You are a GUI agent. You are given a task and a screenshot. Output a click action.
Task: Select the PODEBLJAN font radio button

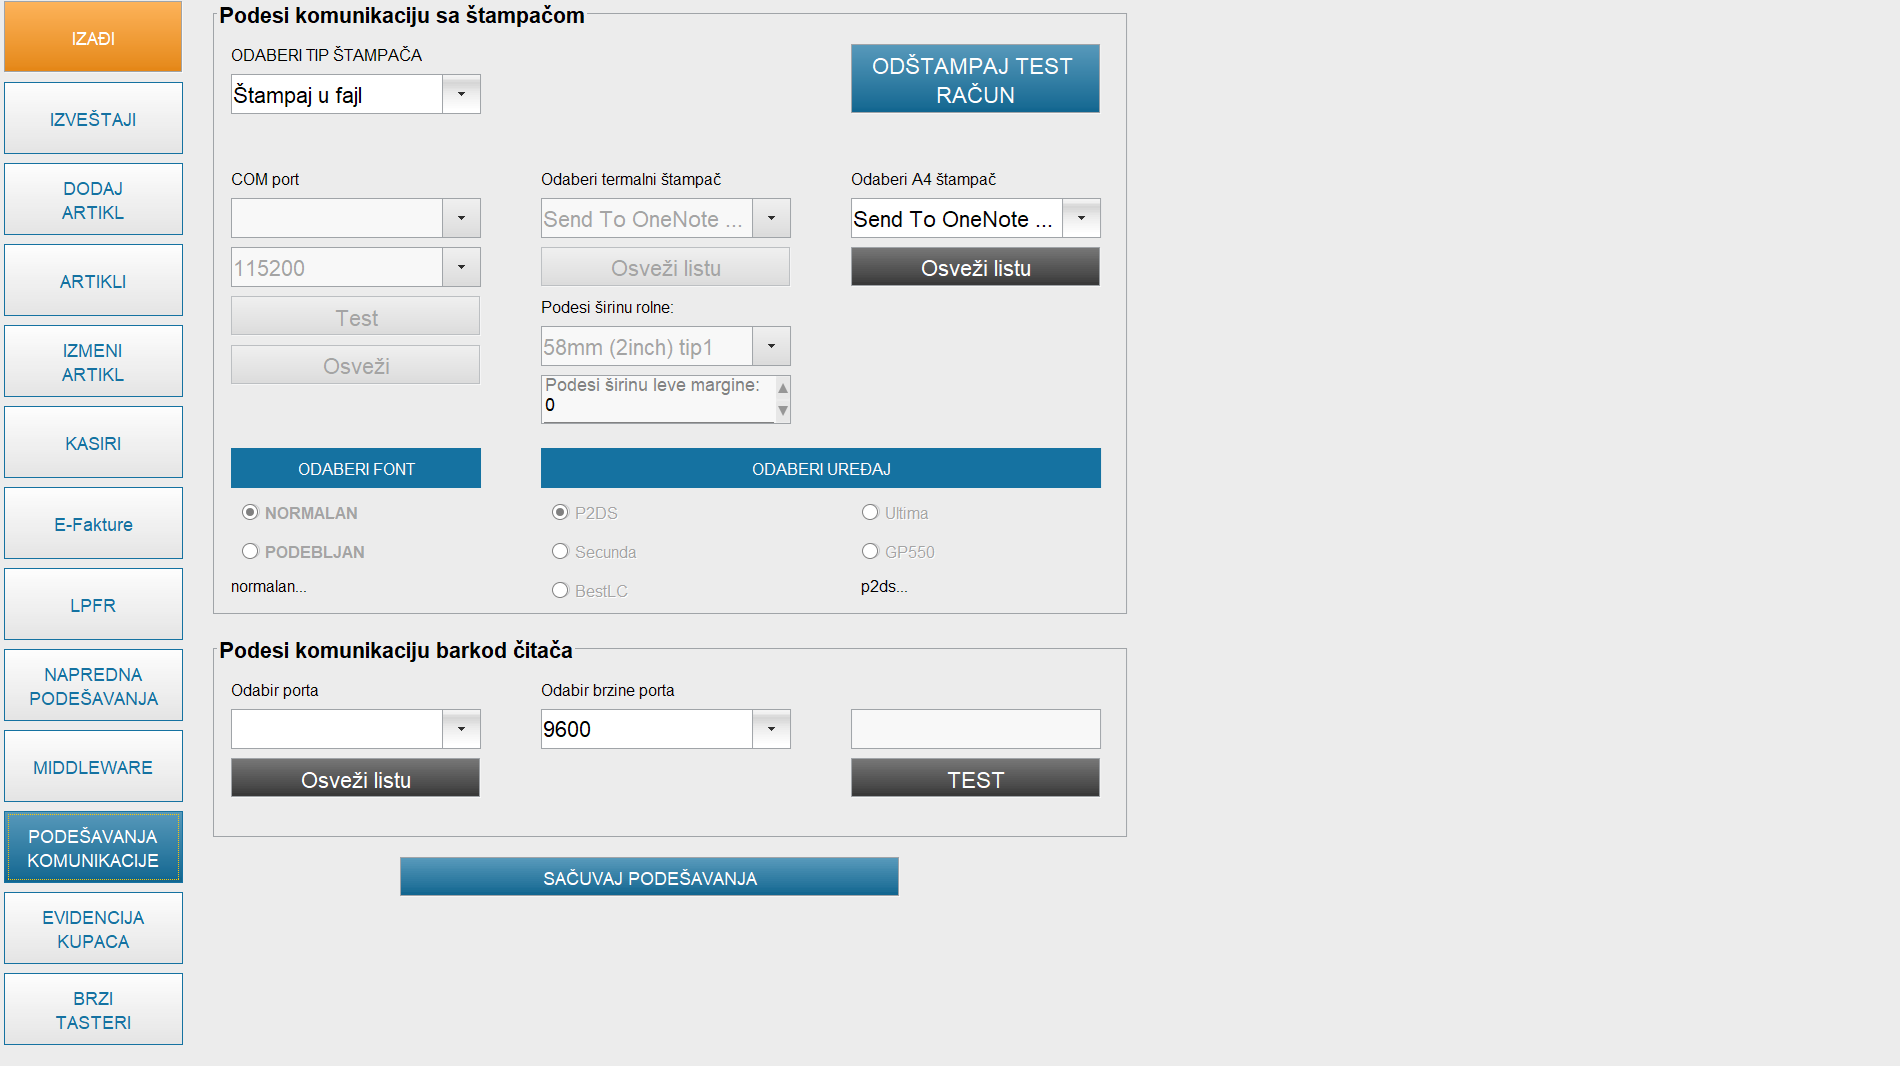(250, 551)
